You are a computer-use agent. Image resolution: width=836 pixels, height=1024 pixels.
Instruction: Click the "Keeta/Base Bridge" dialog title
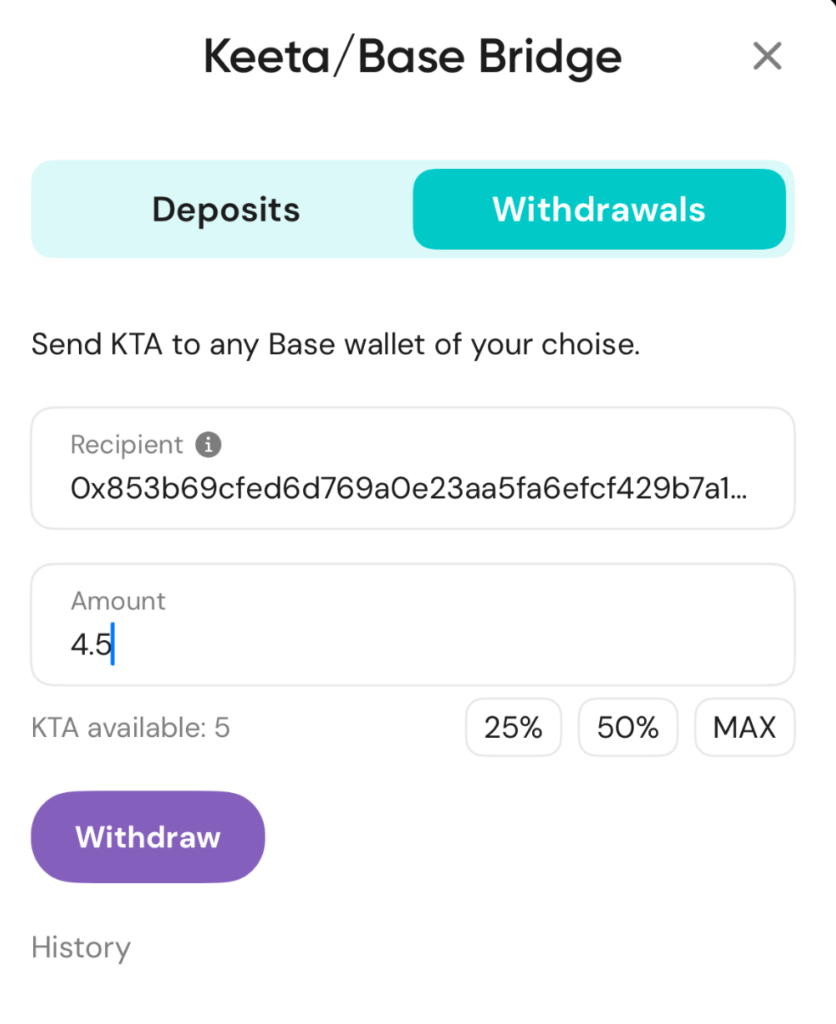412,57
